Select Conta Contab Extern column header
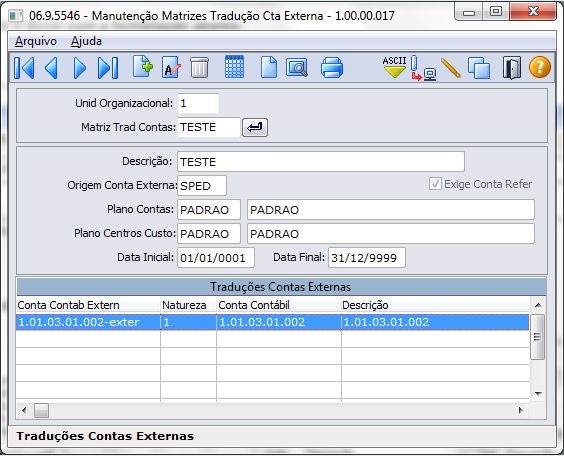Image resolution: width=564 pixels, height=456 pixels. (x=88, y=305)
